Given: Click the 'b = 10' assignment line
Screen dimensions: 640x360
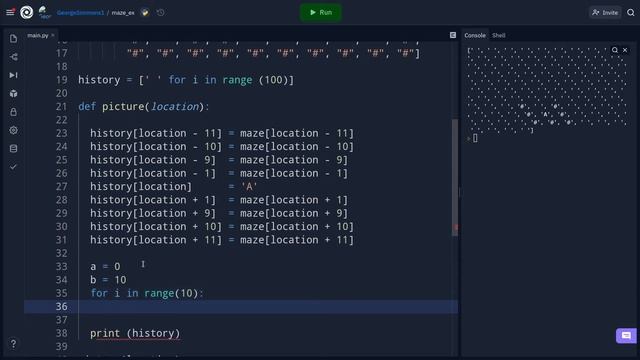Looking at the screenshot, I should pyautogui.click(x=108, y=280).
